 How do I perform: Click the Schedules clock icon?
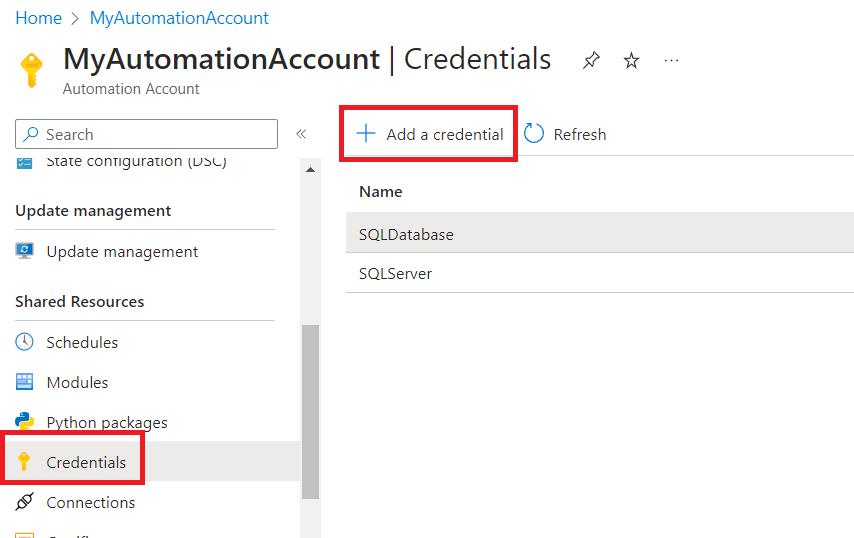(x=25, y=342)
